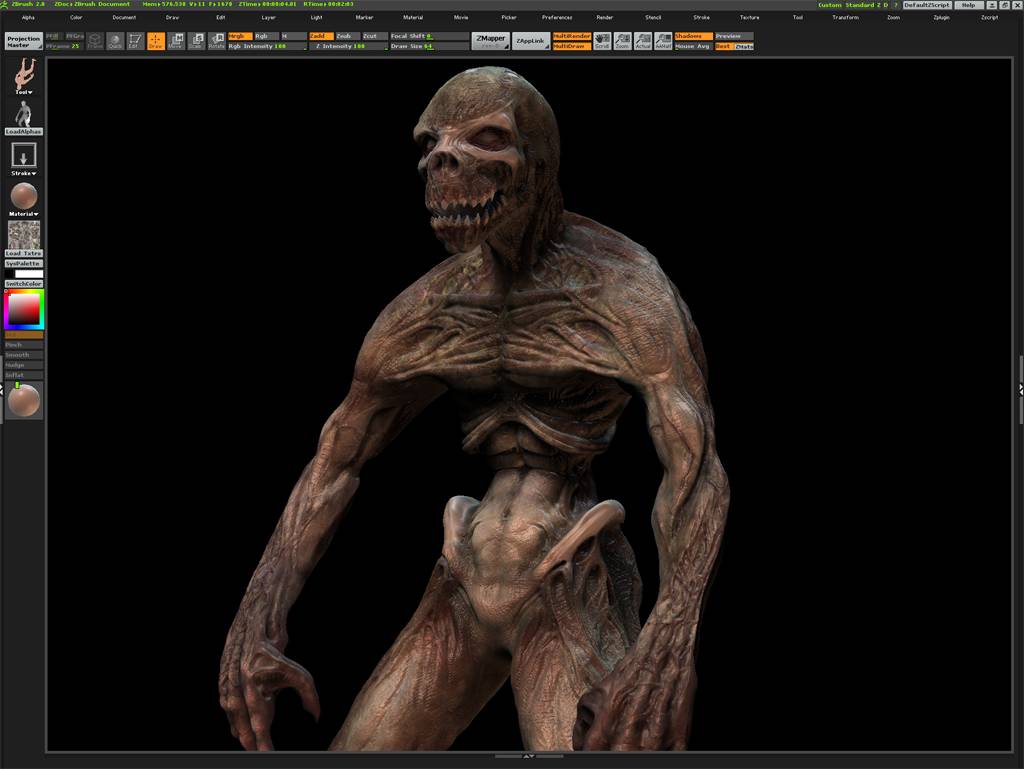The image size is (1024, 769).
Task: Open the Transform menu
Action: coord(846,18)
